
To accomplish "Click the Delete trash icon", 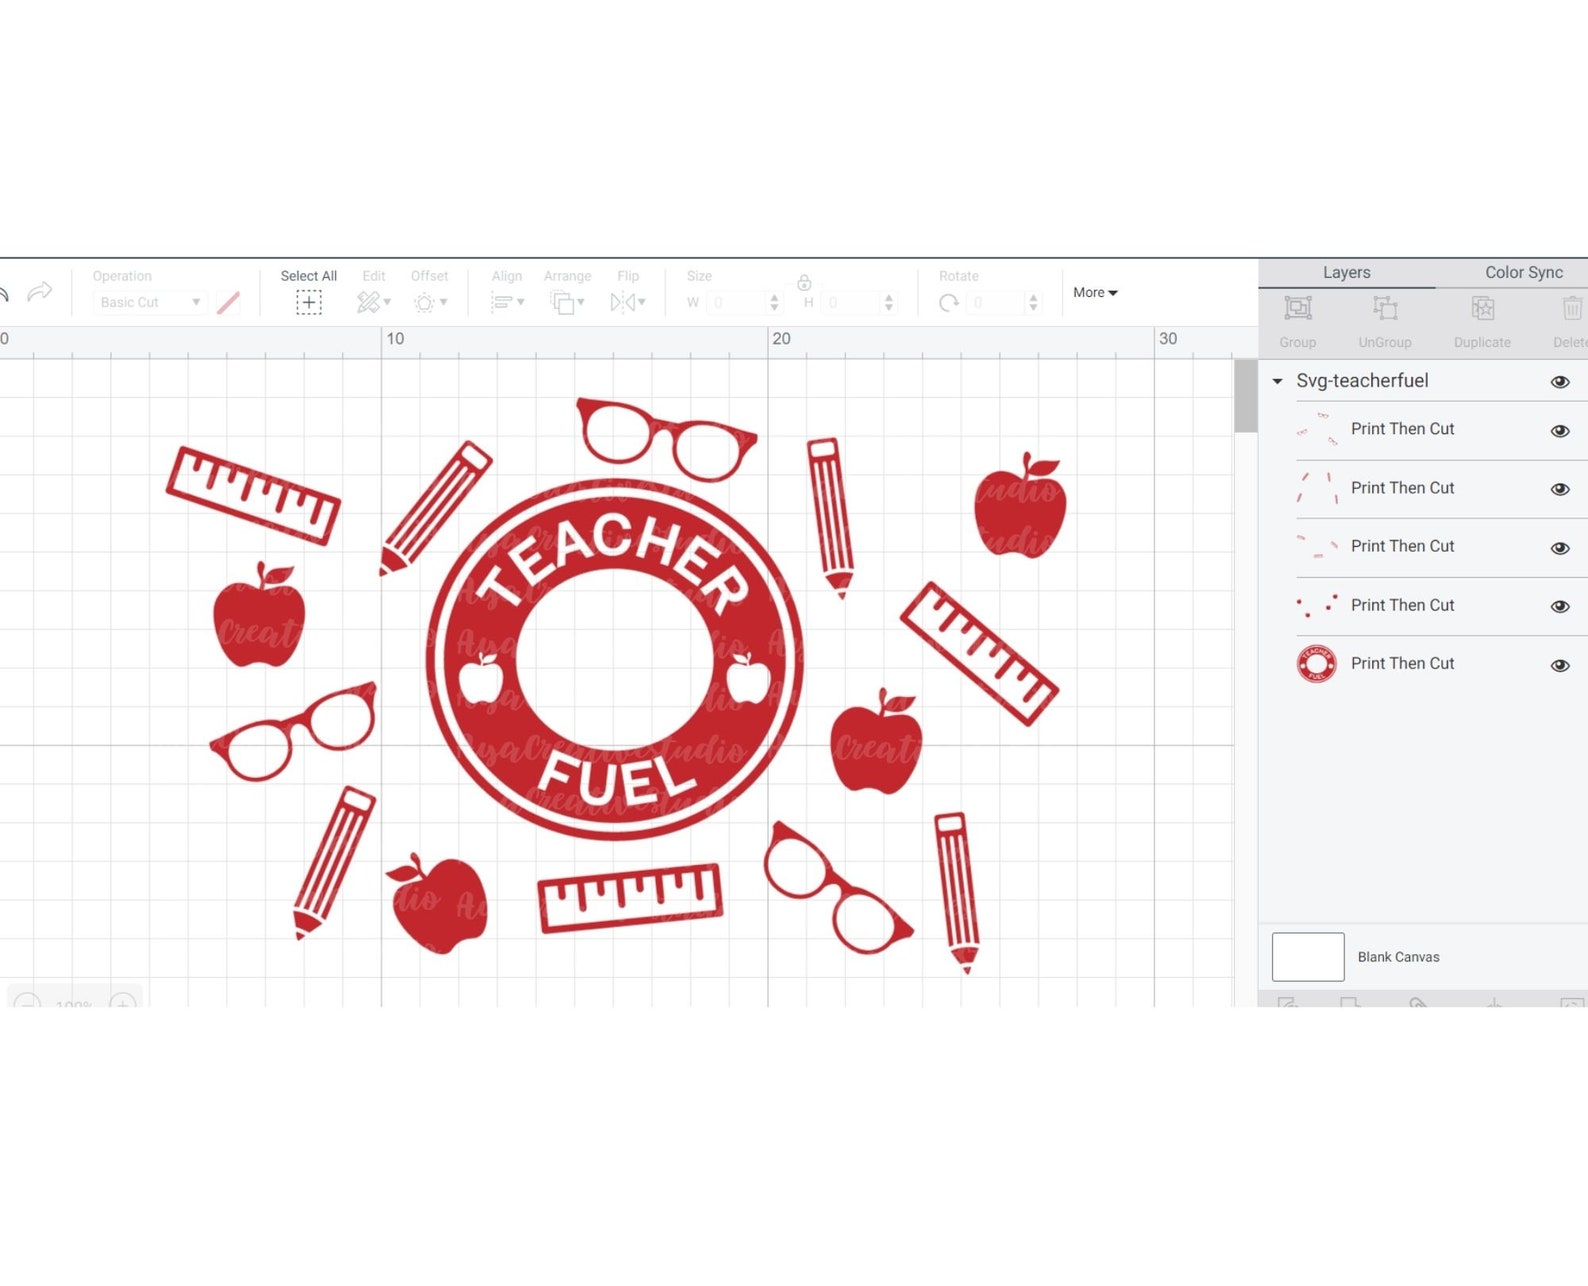I will 1572,308.
